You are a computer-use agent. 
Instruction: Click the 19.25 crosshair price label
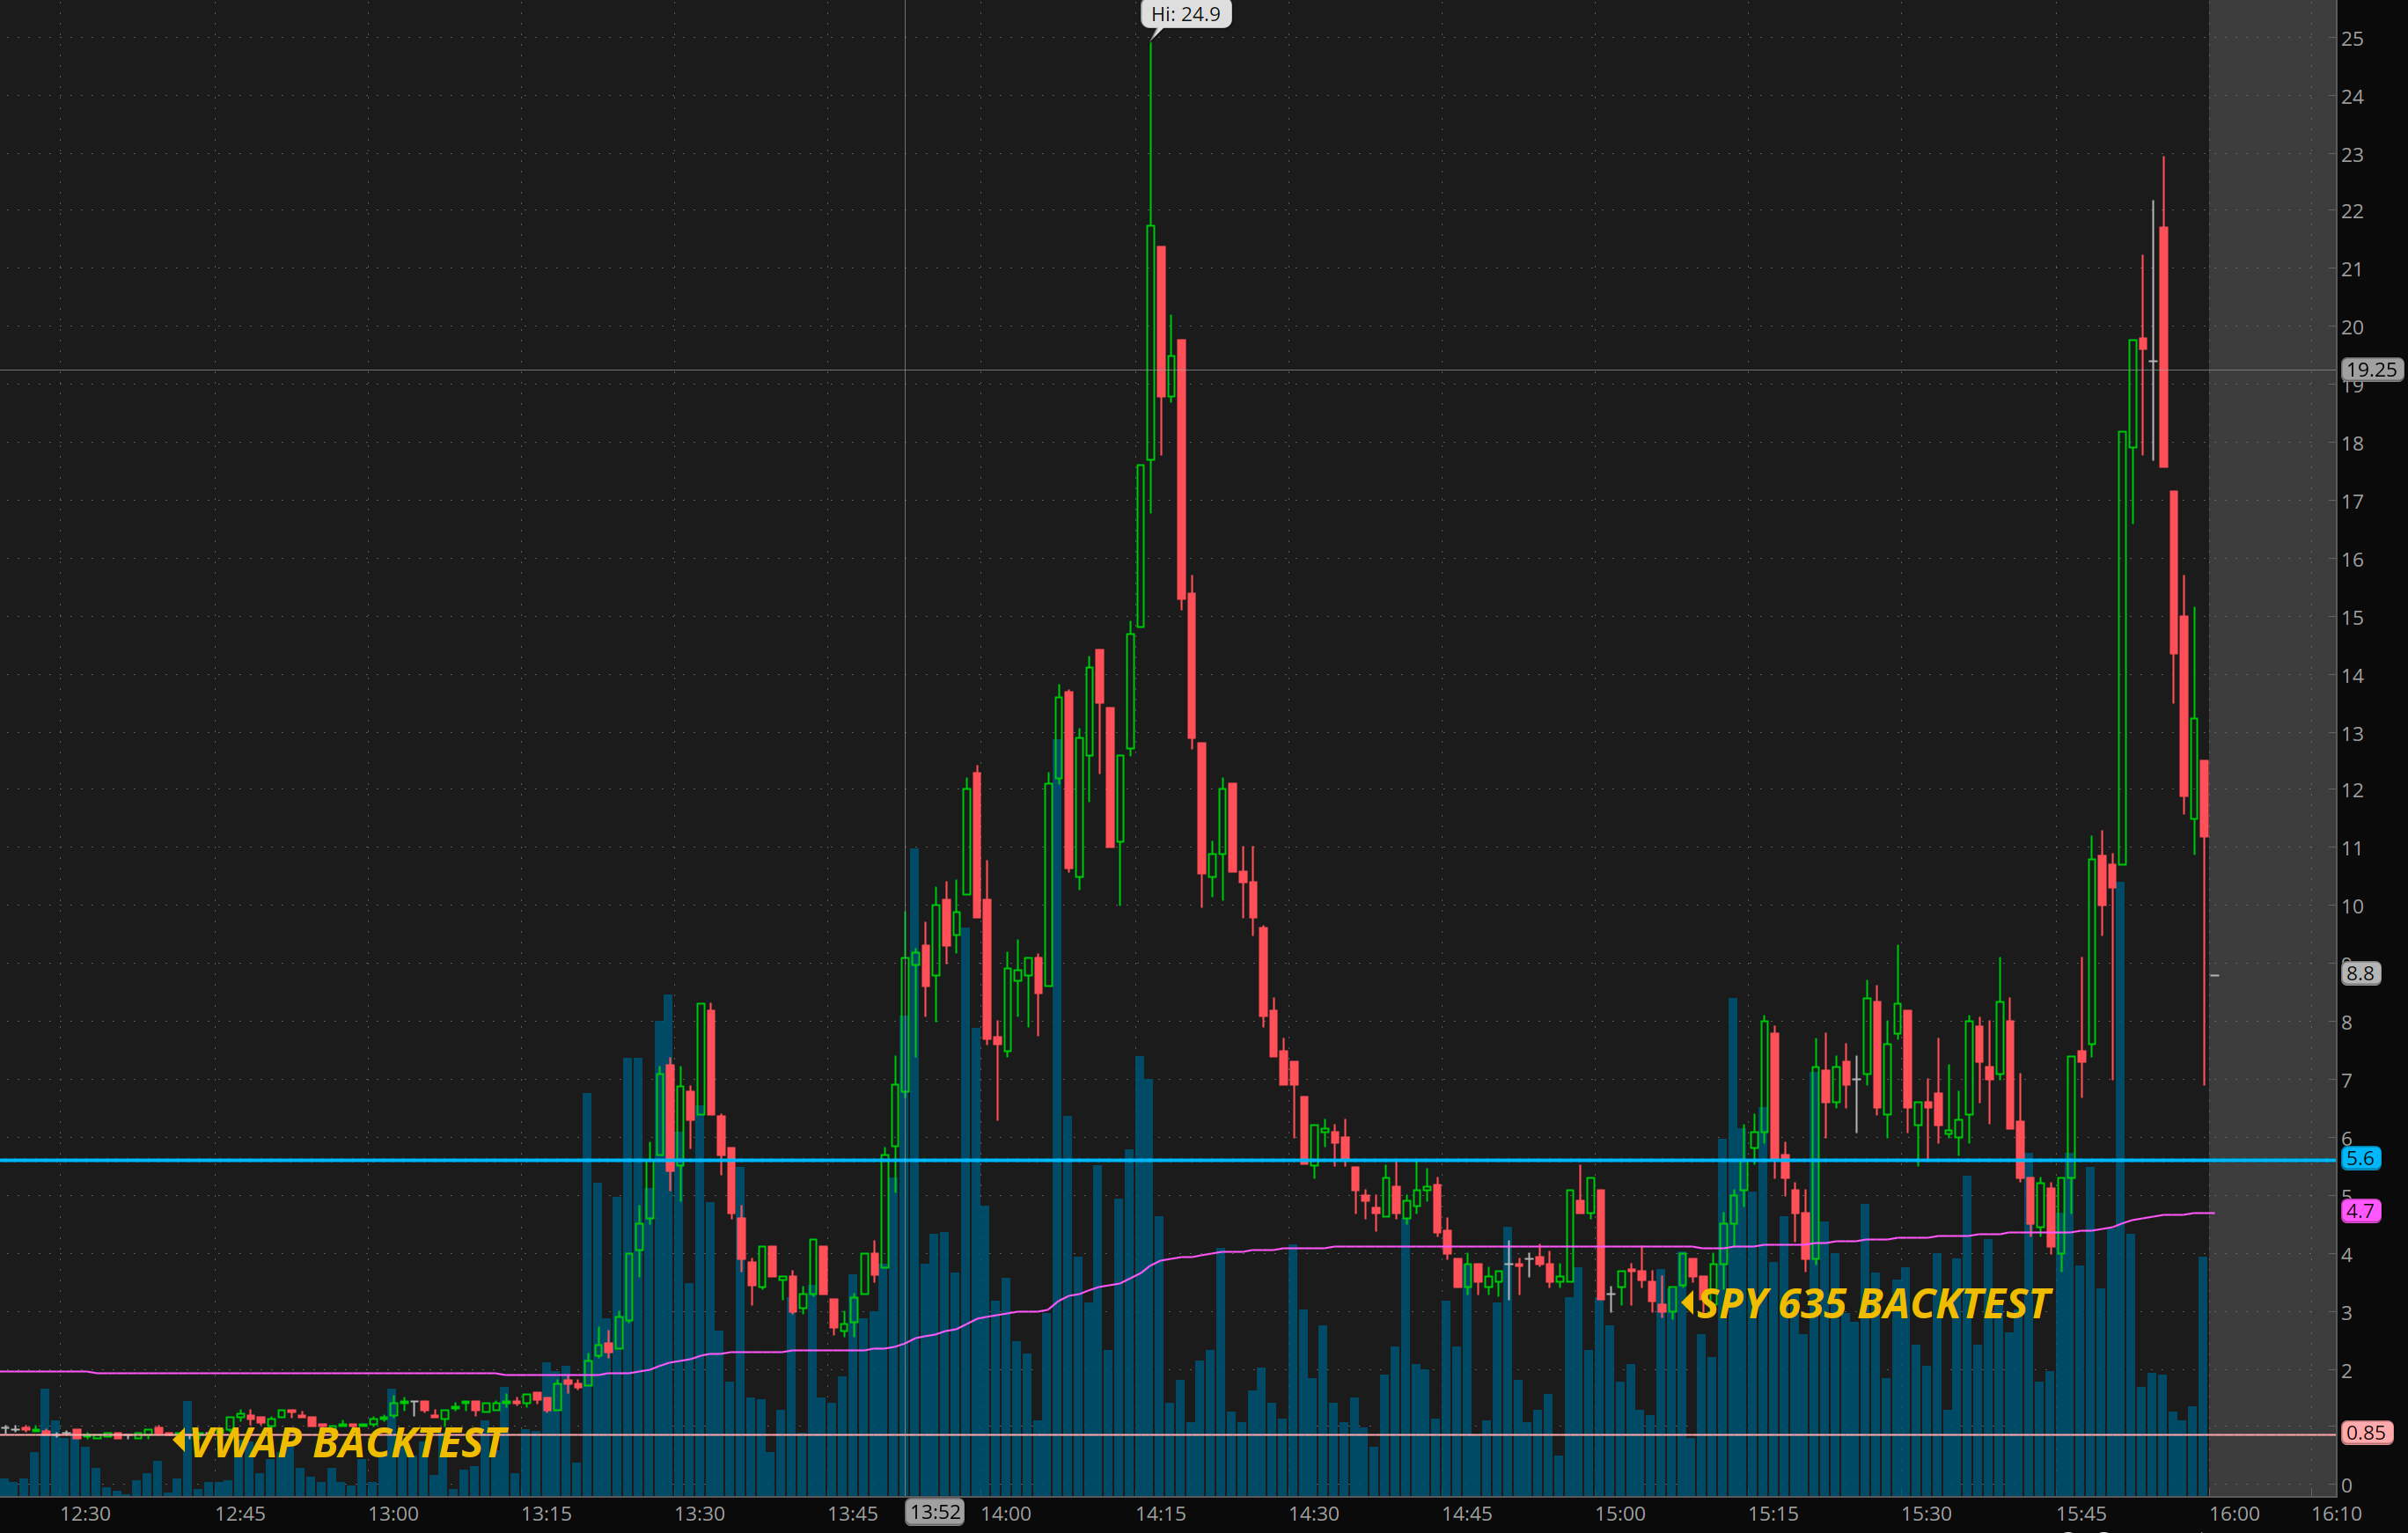[x=2371, y=369]
